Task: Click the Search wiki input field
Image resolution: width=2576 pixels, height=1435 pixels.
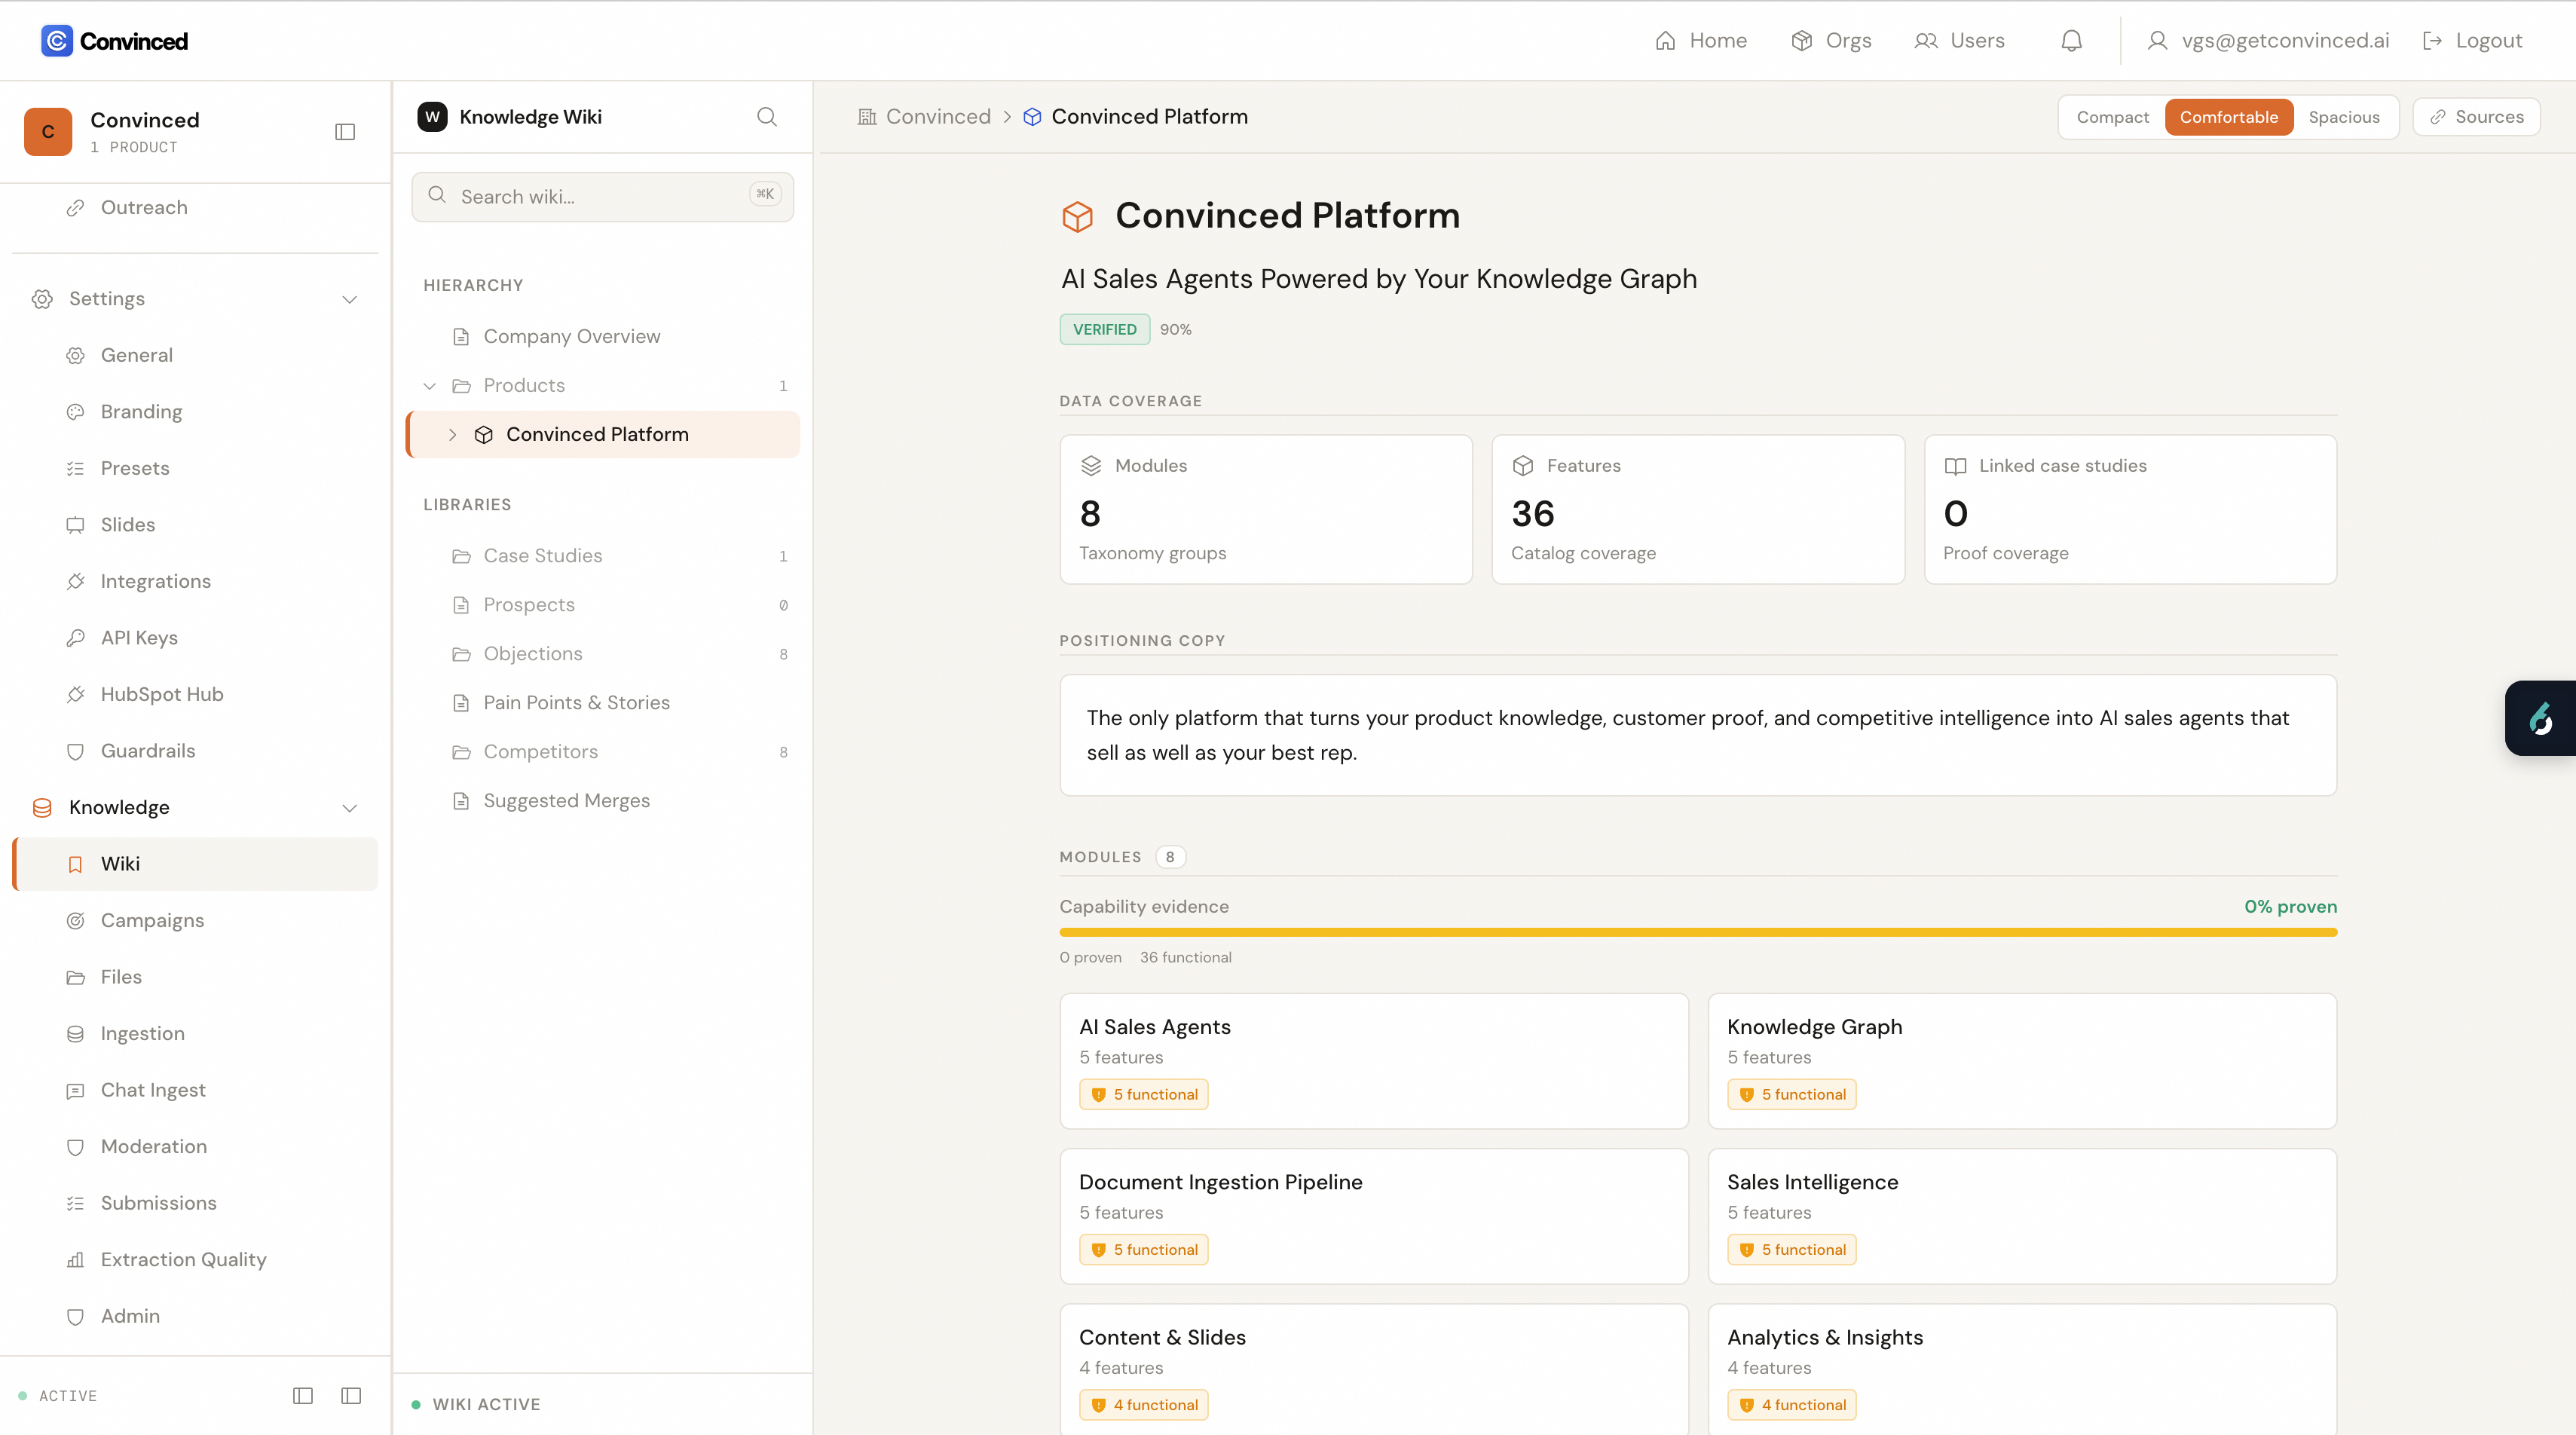Action: (602, 197)
